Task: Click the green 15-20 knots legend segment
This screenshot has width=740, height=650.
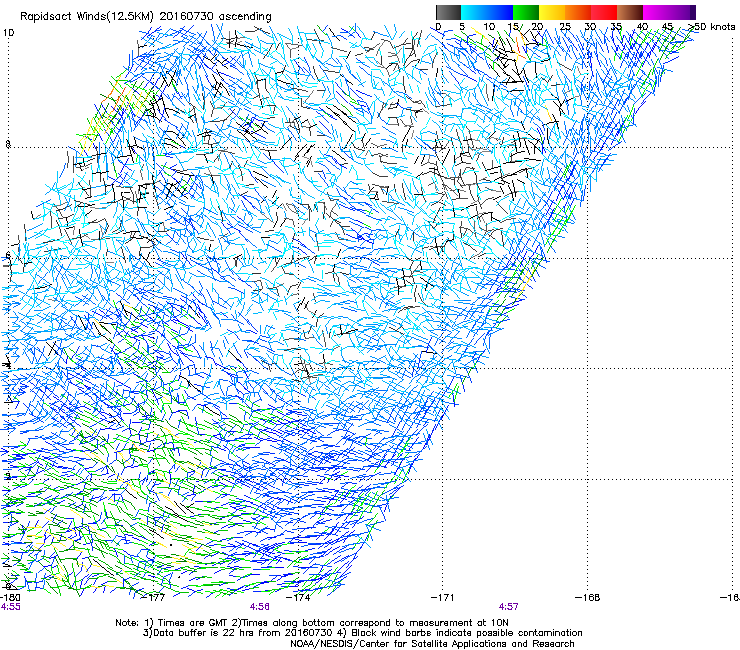Action: click(526, 12)
